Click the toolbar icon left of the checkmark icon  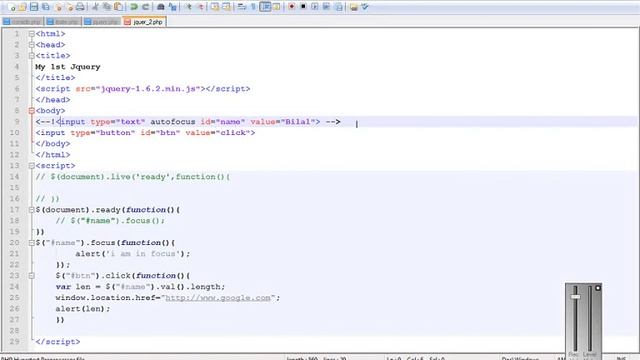(353, 7)
